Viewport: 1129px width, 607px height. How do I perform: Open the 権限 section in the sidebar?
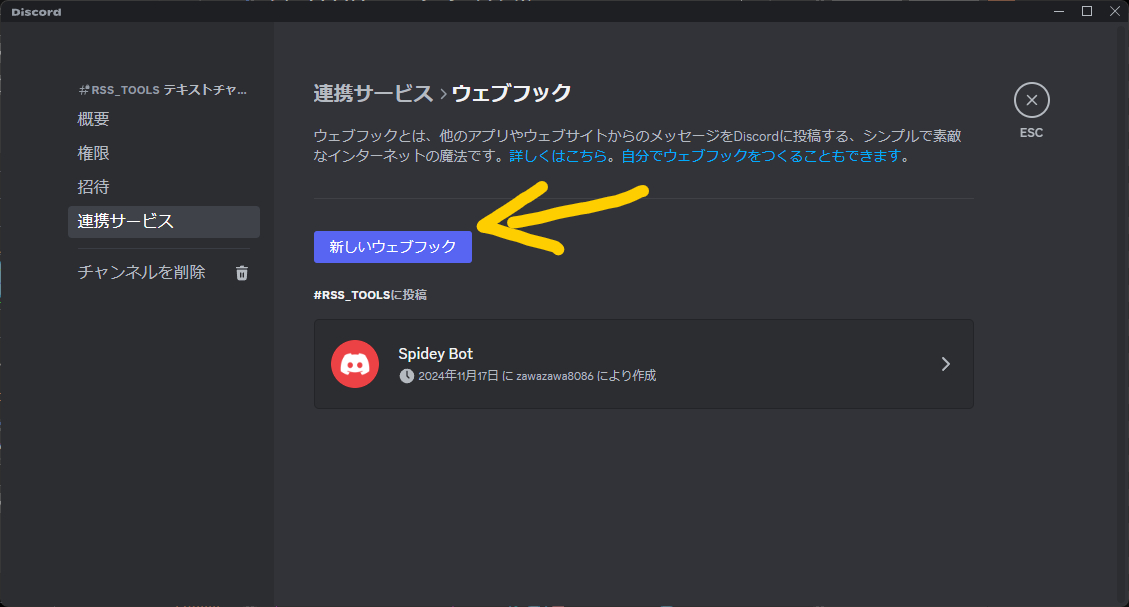93,152
